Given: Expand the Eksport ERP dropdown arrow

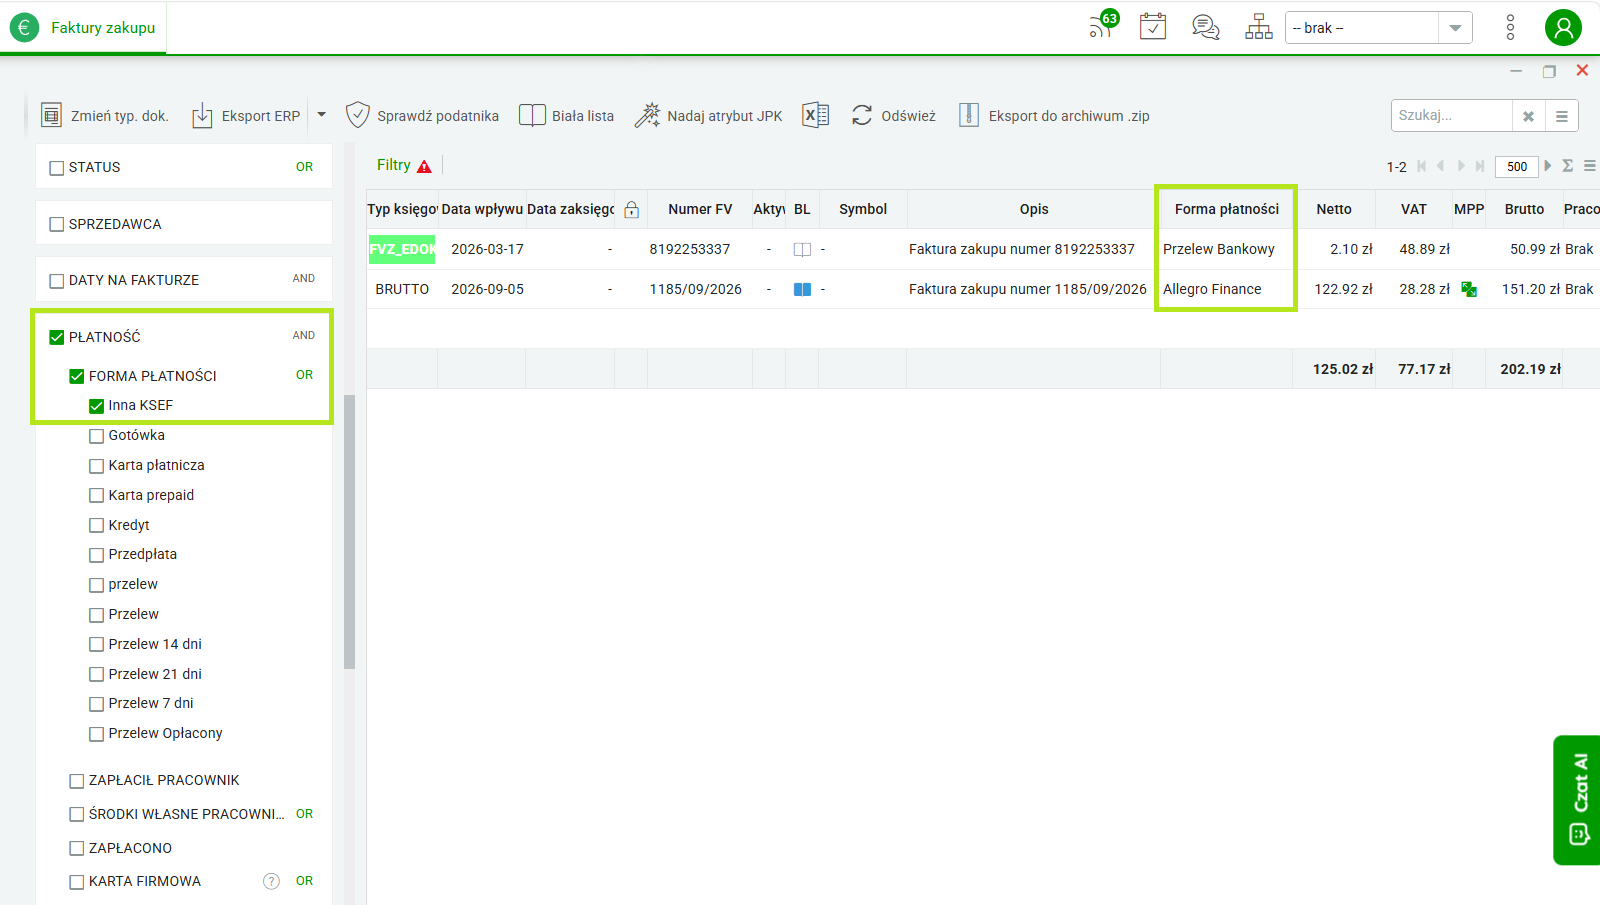Looking at the screenshot, I should coord(321,115).
